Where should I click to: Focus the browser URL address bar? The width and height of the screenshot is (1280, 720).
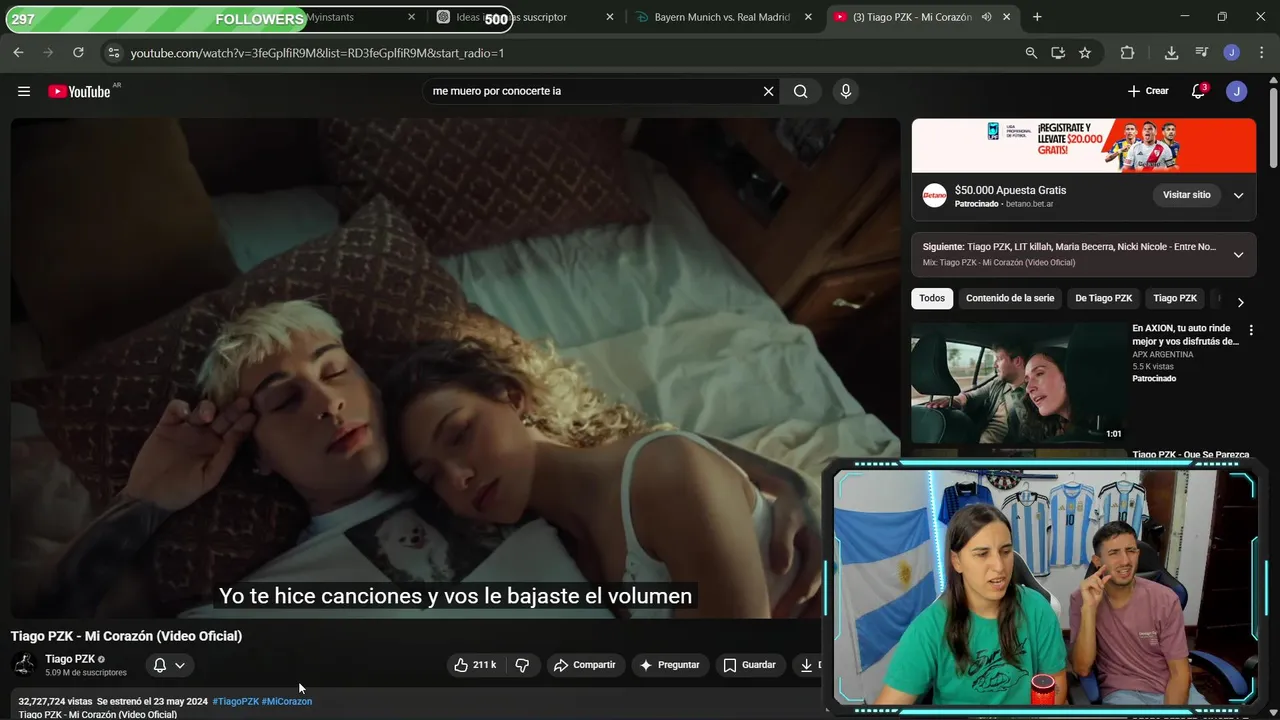point(570,53)
